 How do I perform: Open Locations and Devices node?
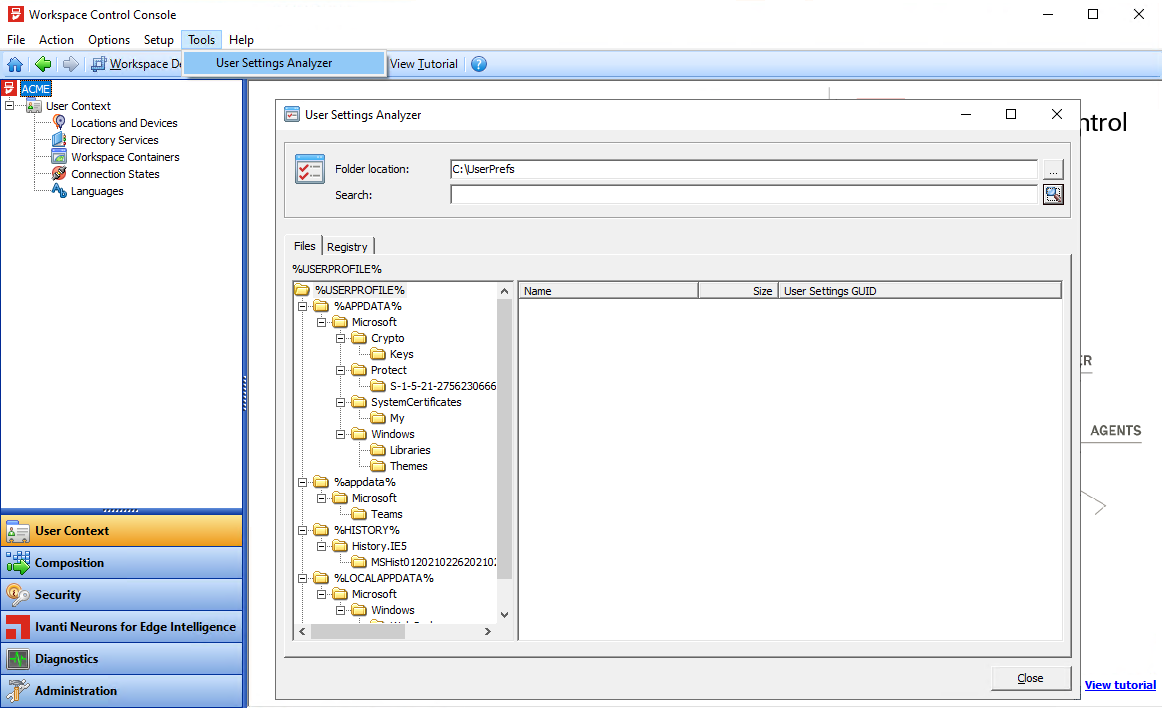pyautogui.click(x=124, y=123)
